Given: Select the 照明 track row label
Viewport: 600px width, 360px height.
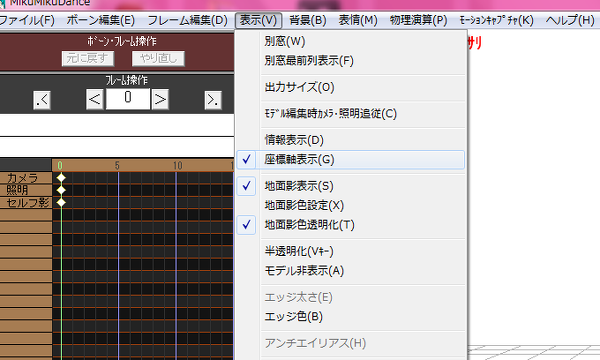Looking at the screenshot, I should click(26, 190).
